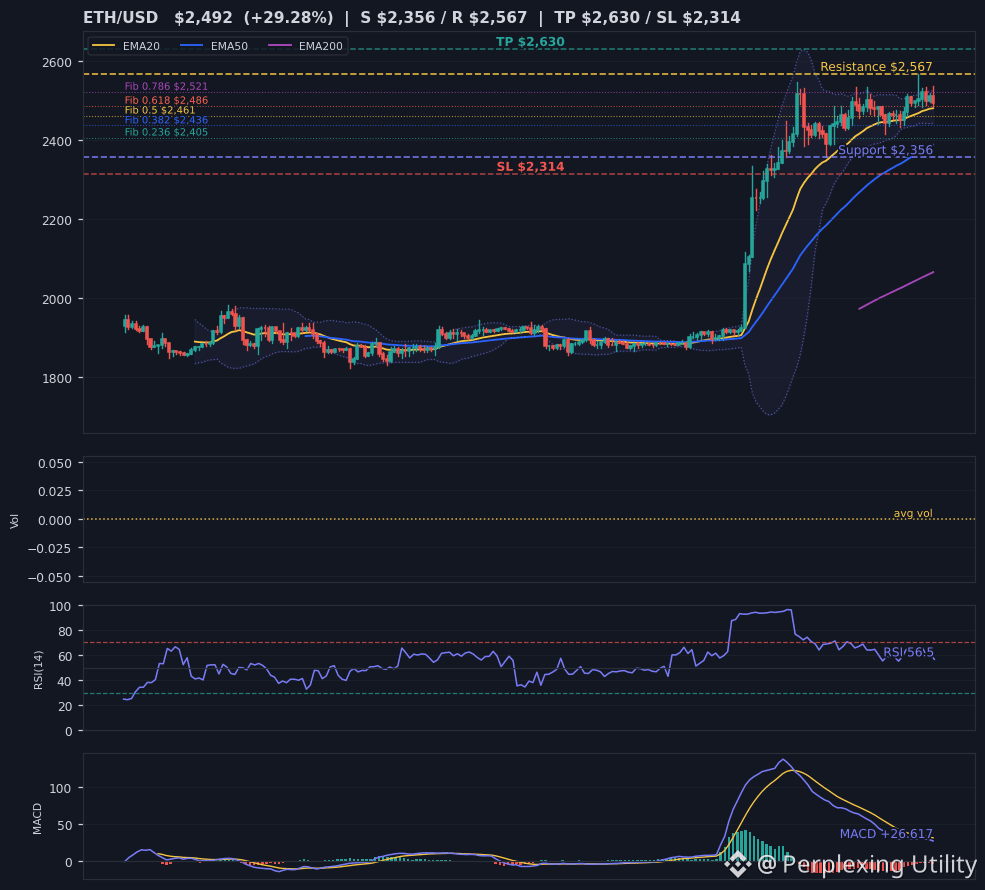Click the Resistance $2,567 label
This screenshot has height=890, width=985.
click(x=876, y=67)
